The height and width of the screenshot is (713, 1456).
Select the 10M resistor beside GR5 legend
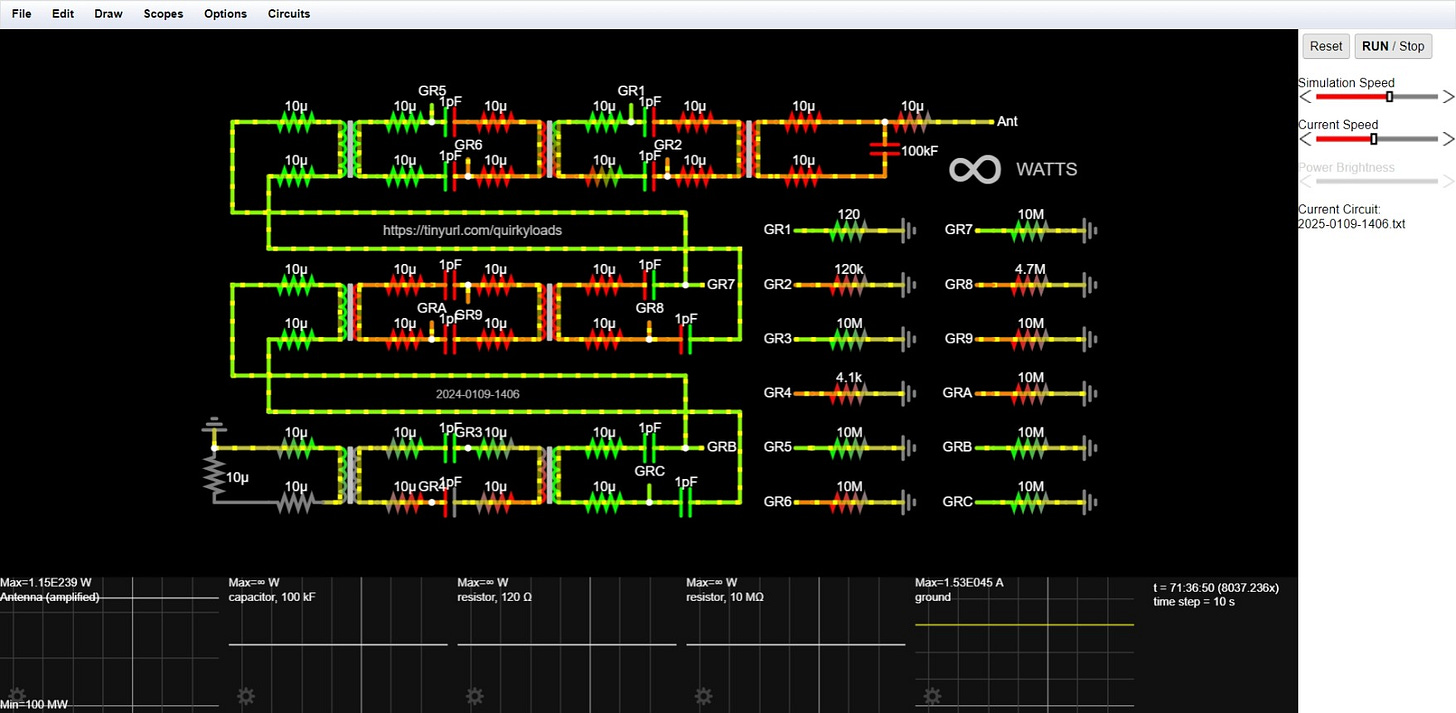click(x=849, y=447)
